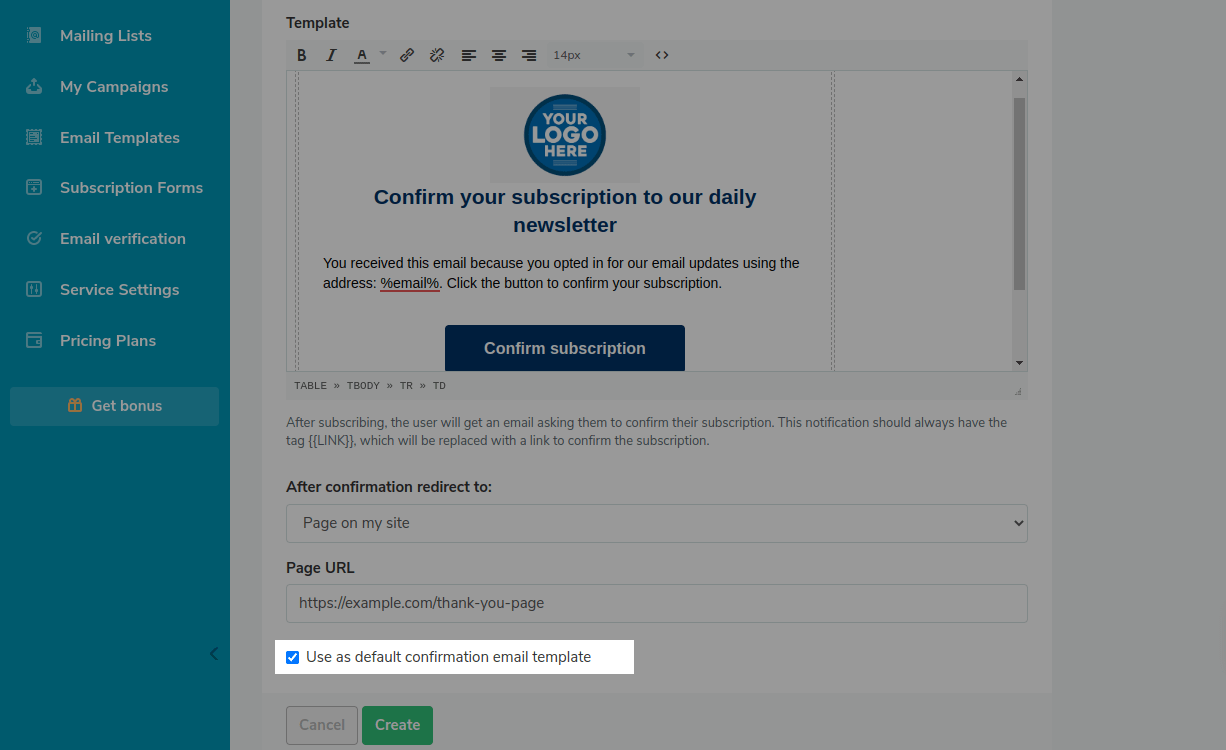Apply italic formatting in the editor
Image resolution: width=1226 pixels, height=750 pixels.
click(x=331, y=55)
